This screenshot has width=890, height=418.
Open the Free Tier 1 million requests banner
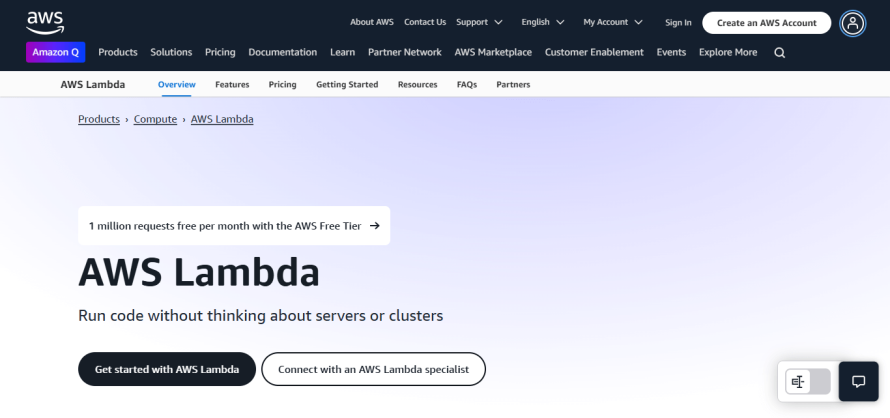[234, 225]
